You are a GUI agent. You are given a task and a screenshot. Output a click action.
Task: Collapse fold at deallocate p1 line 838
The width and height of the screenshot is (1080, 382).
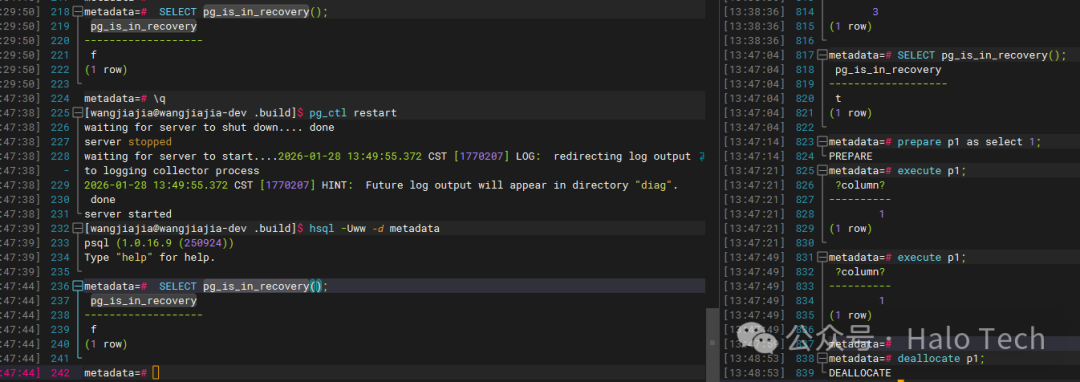[x=823, y=359]
